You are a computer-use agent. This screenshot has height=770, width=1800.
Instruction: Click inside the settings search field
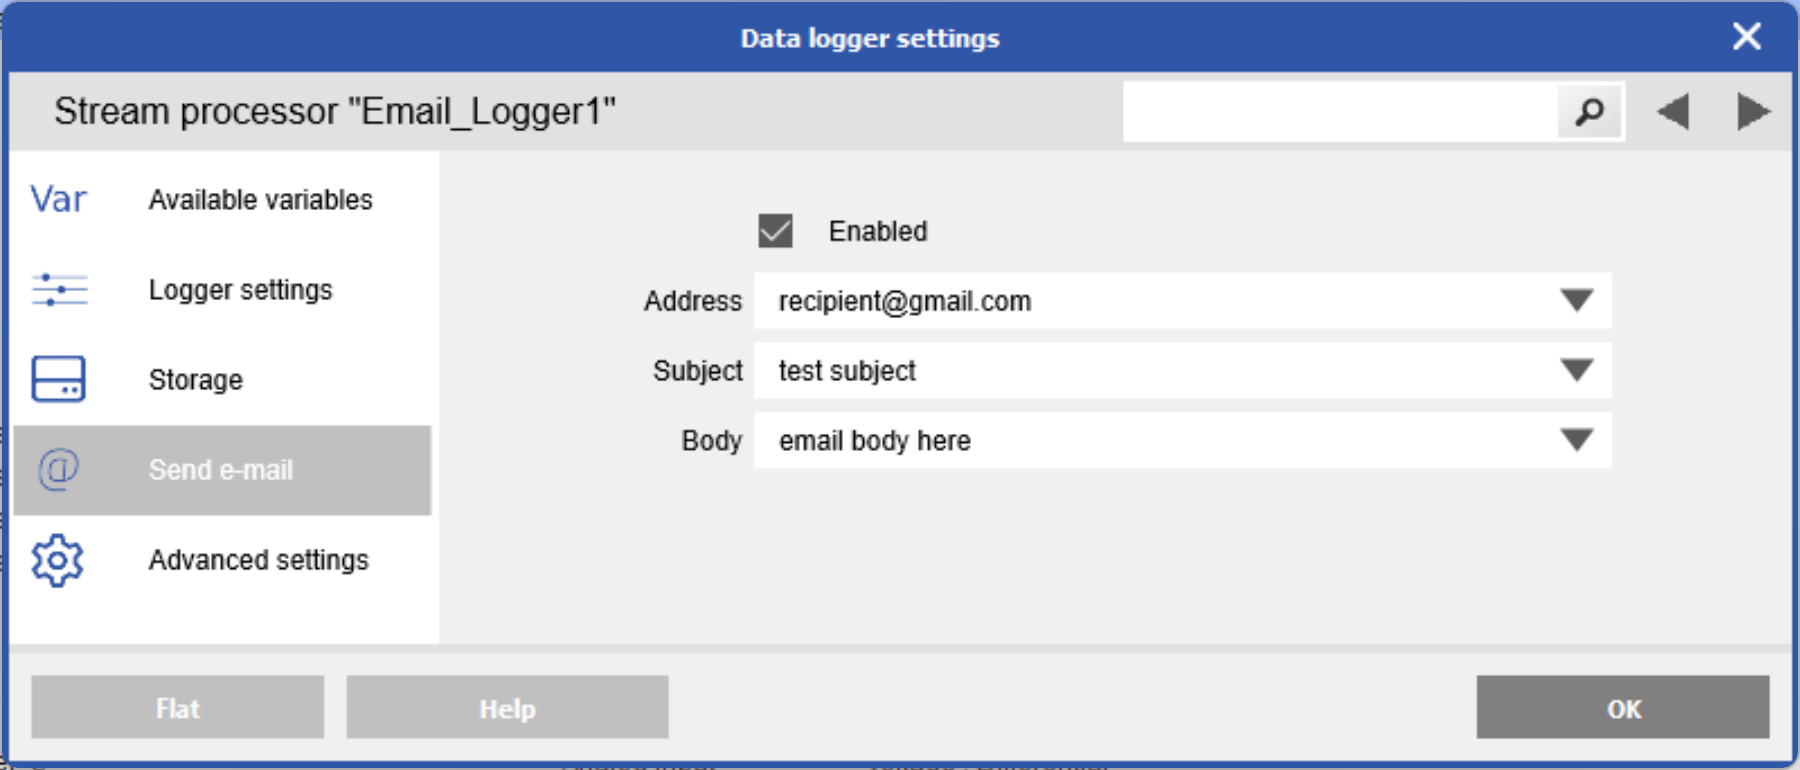tap(1338, 112)
